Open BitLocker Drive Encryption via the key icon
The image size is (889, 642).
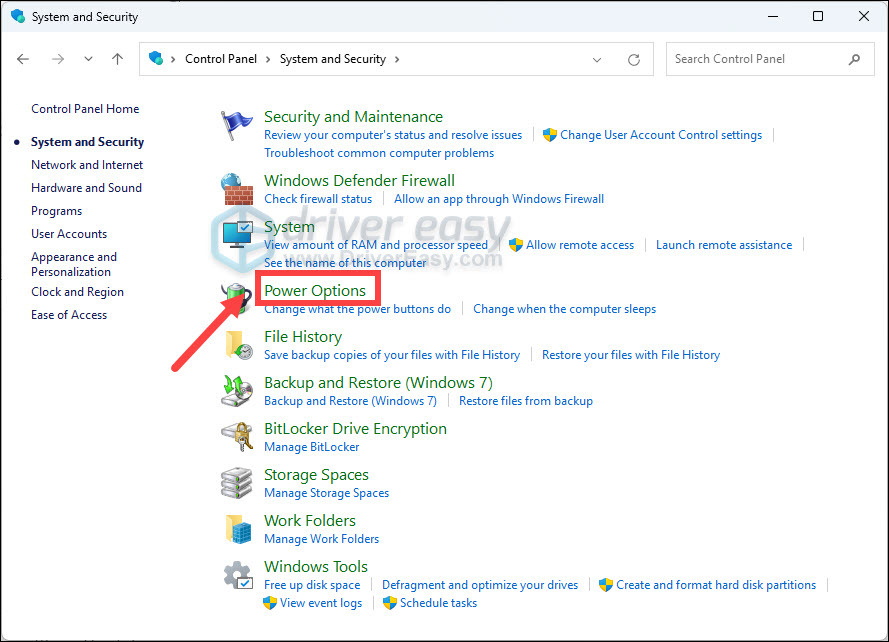[x=237, y=436]
